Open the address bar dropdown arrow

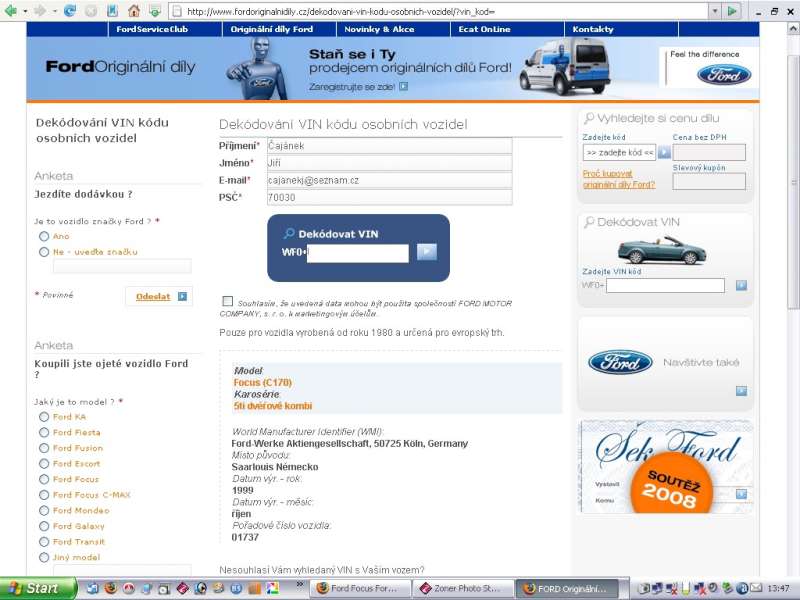(716, 10)
